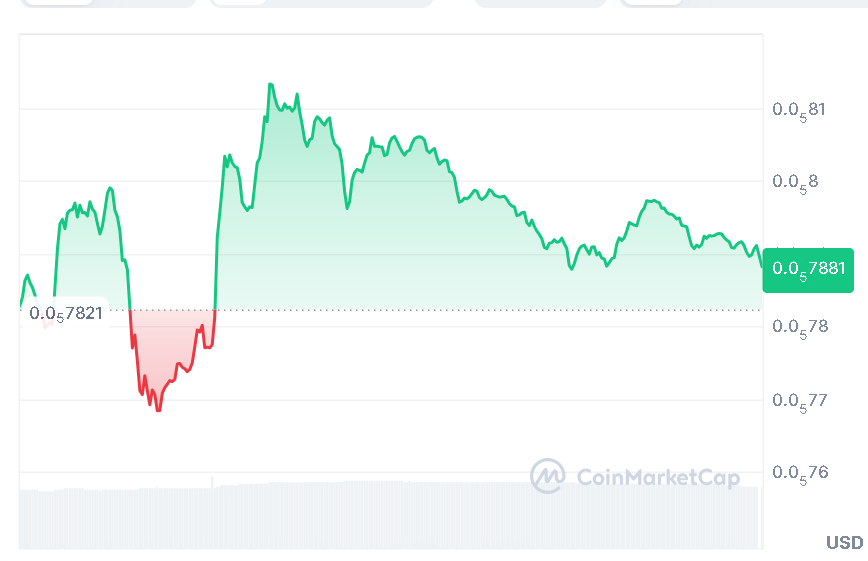Open the CoinMarketCap watermark text link
This screenshot has height=561, width=868.
coord(658,477)
